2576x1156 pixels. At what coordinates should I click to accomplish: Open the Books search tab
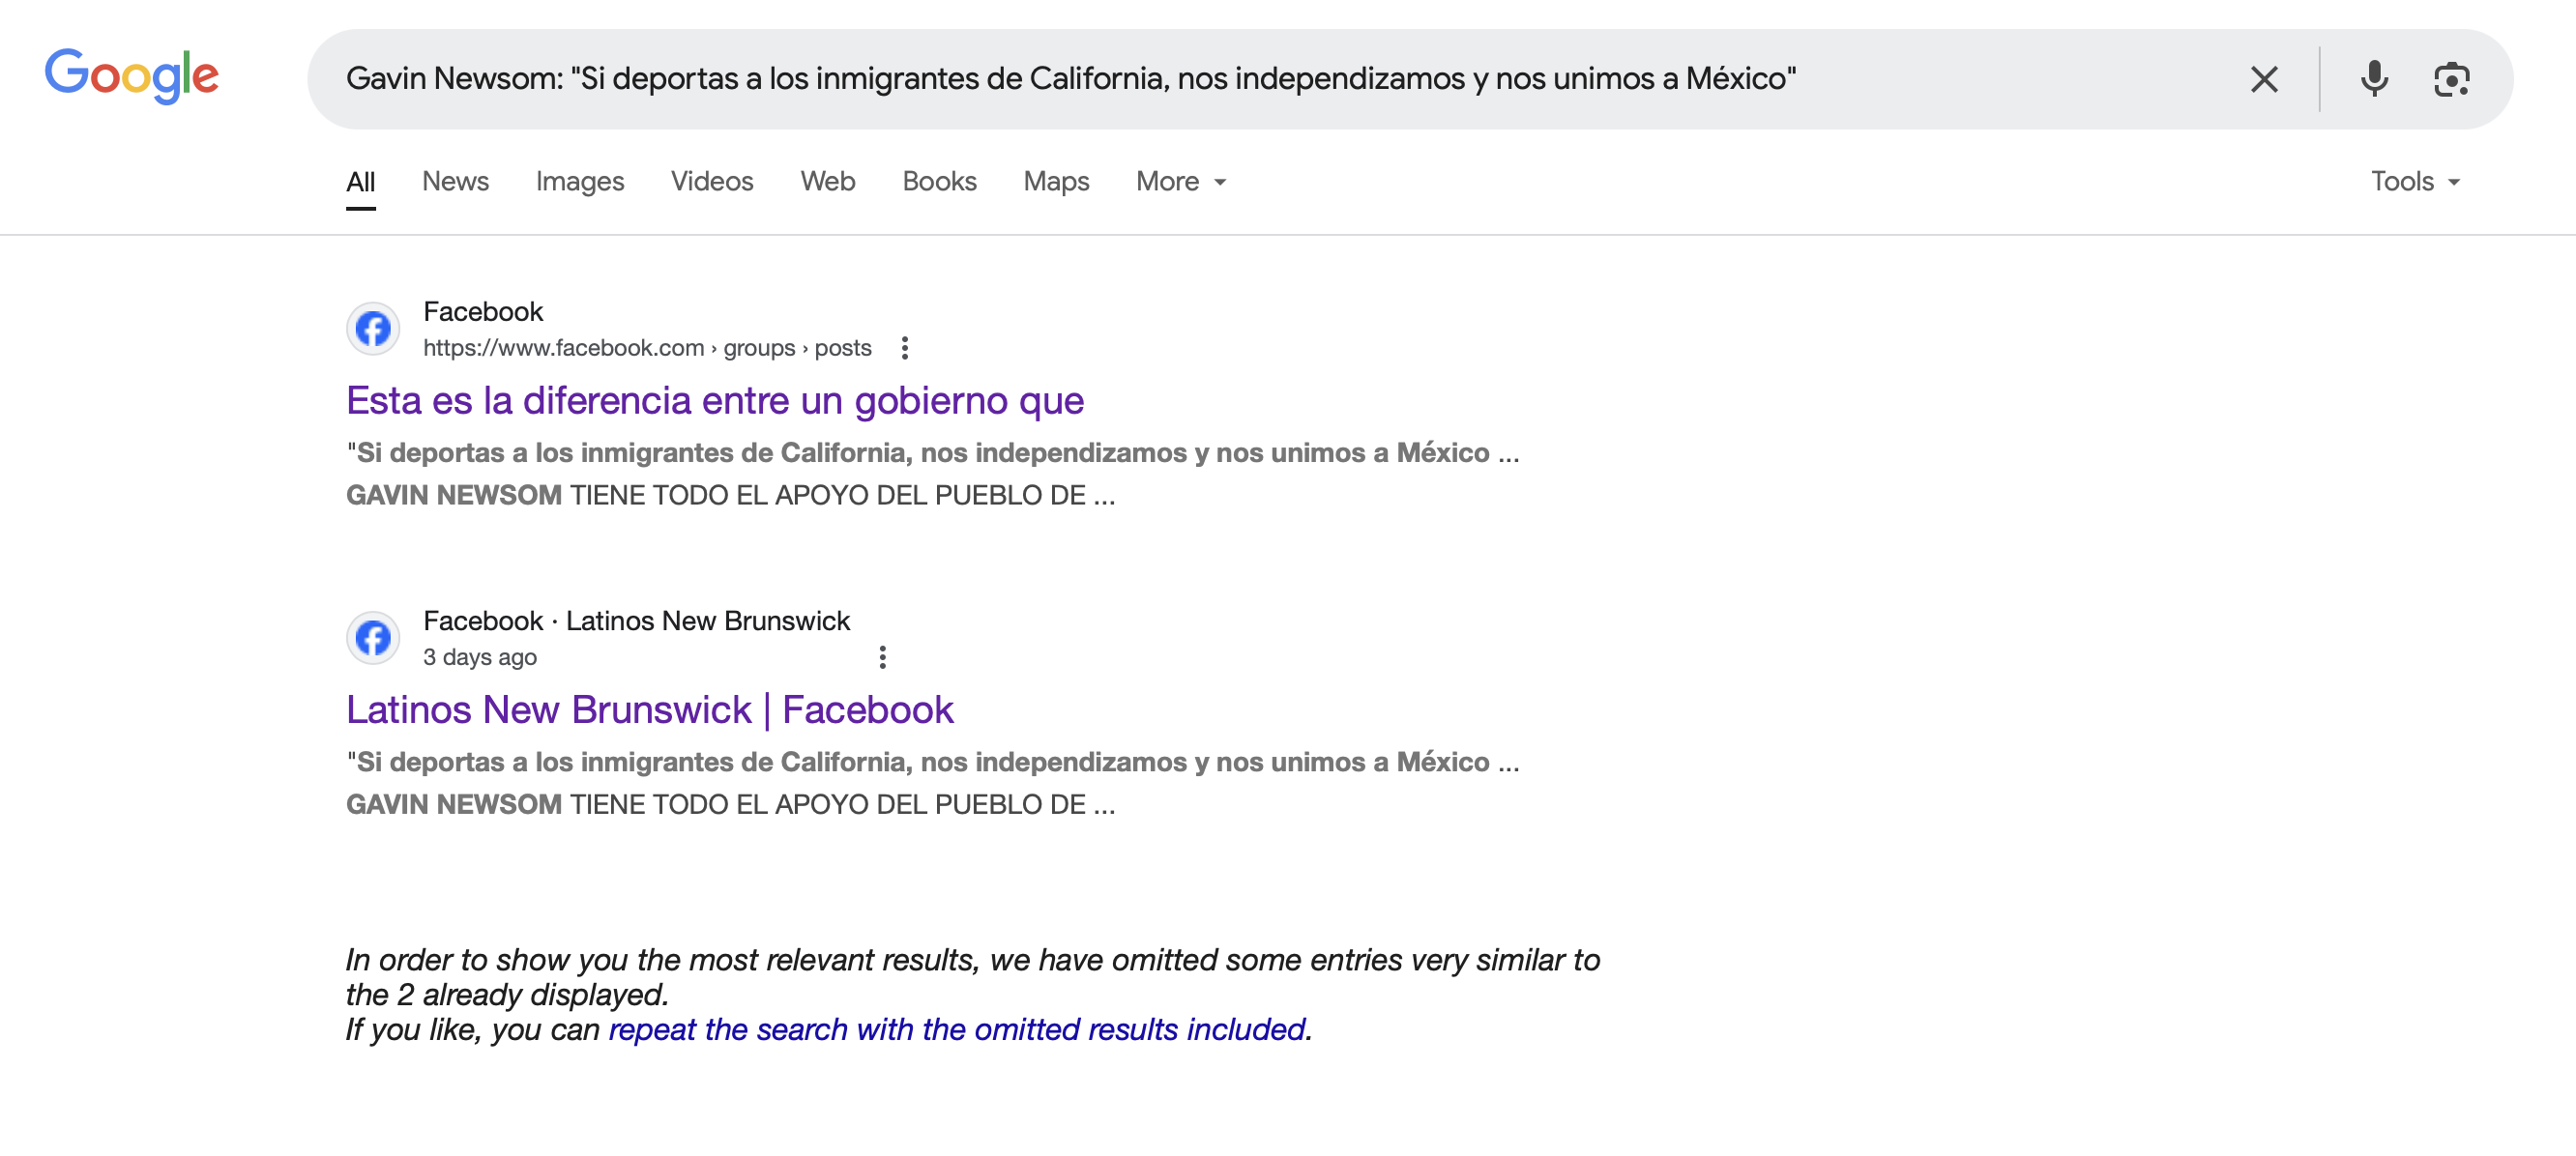pos(938,182)
